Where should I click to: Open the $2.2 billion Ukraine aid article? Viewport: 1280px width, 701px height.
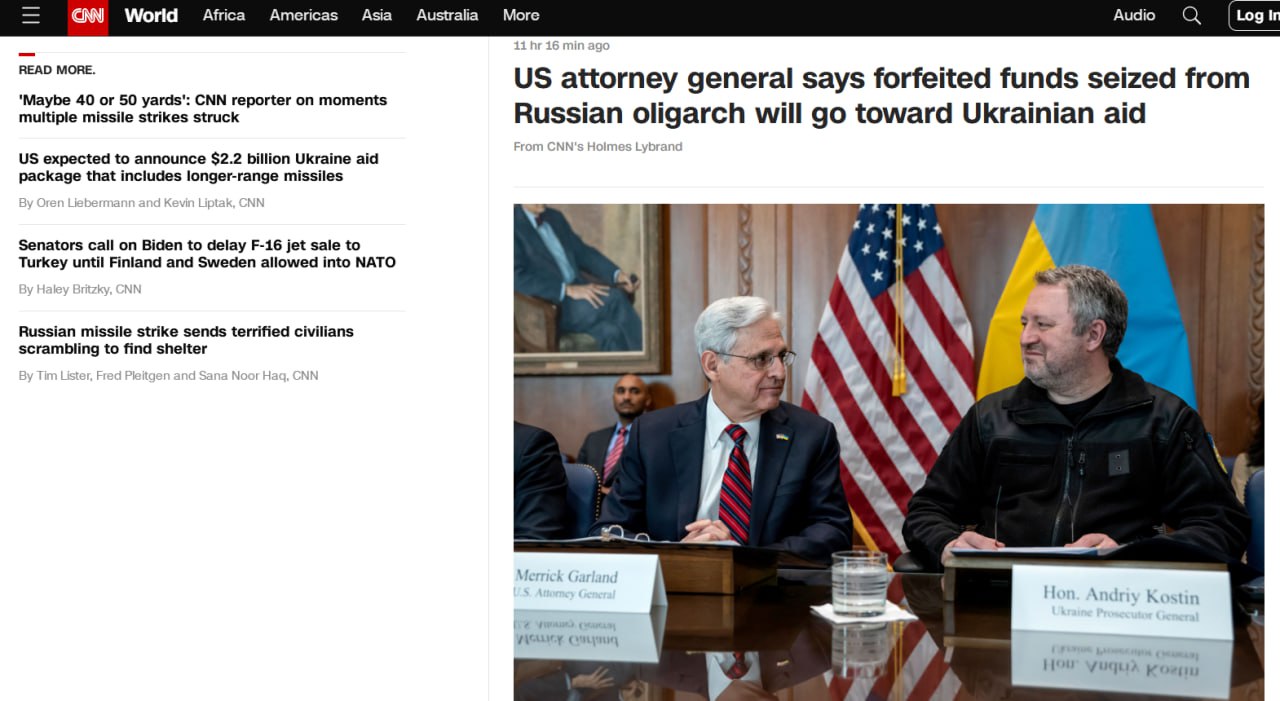point(198,168)
